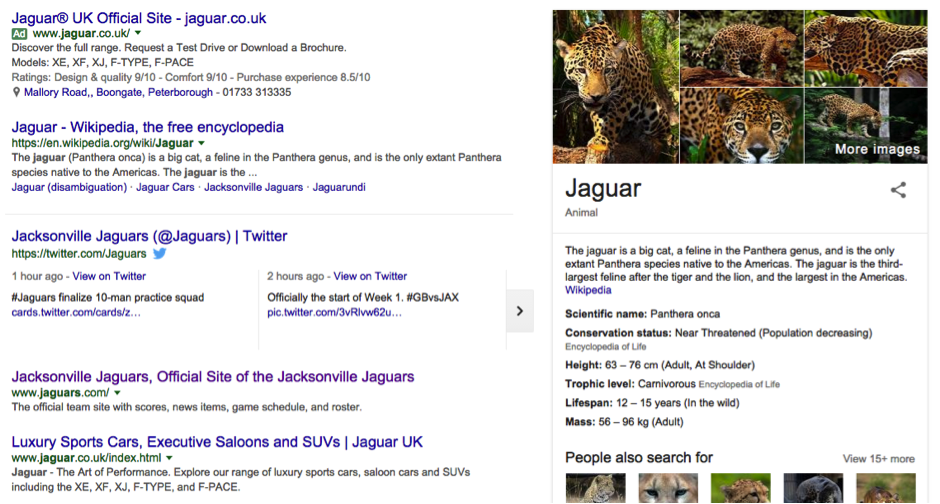The height and width of the screenshot is (504, 940).
Task: Open pic.twitter.com/3vRlvw62u… tweet link
Action: [x=335, y=312]
